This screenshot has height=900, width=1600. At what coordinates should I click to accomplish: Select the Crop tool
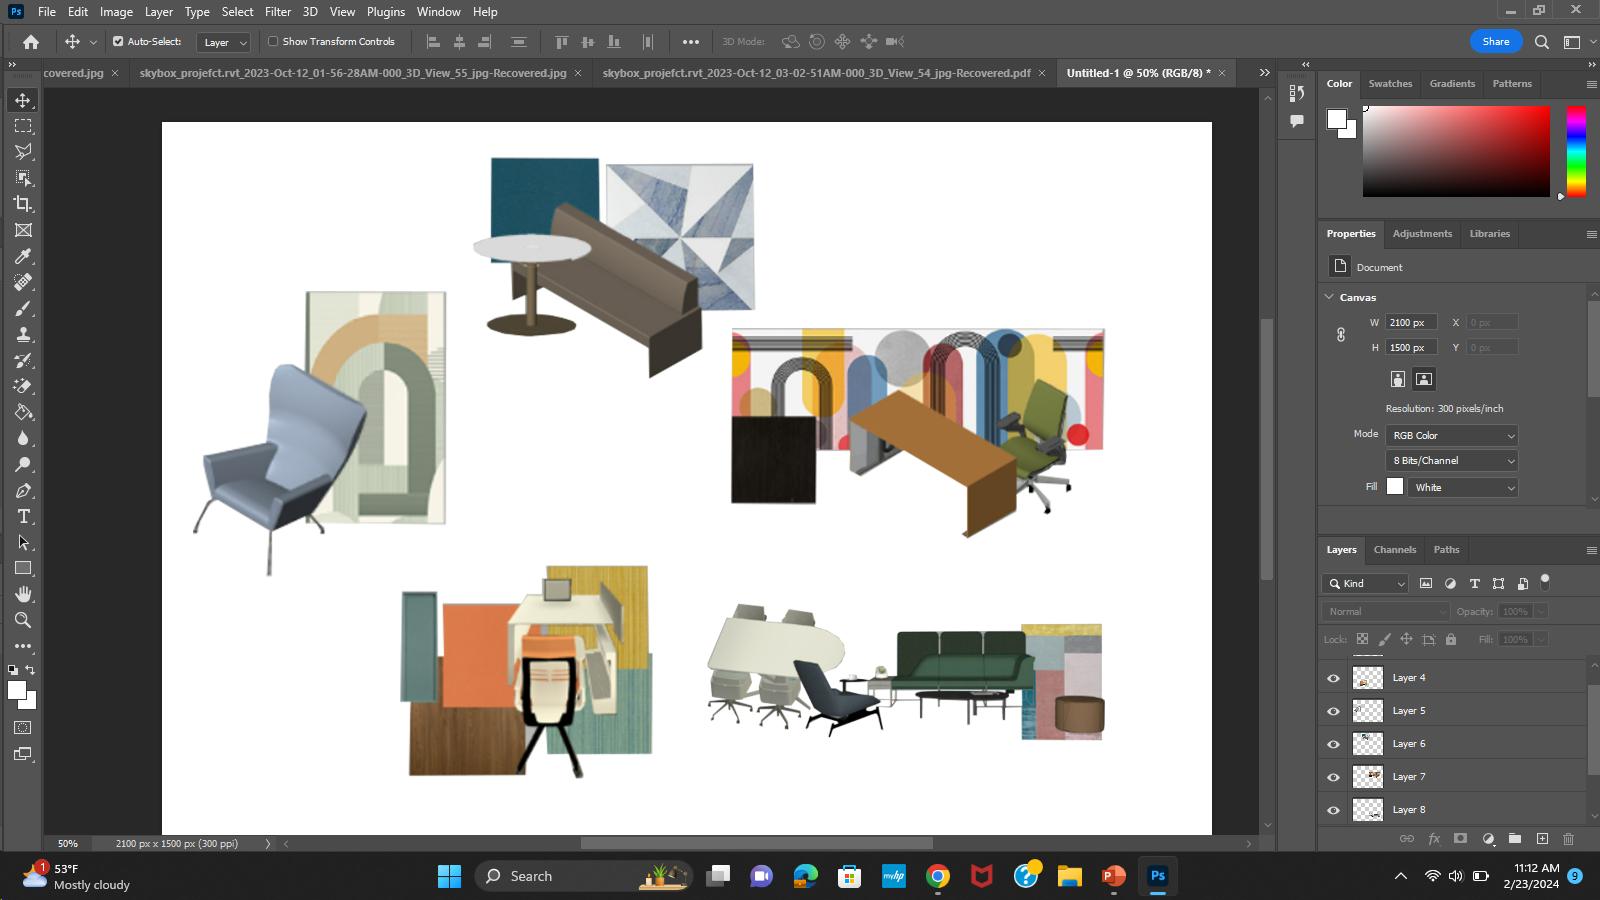[23, 204]
